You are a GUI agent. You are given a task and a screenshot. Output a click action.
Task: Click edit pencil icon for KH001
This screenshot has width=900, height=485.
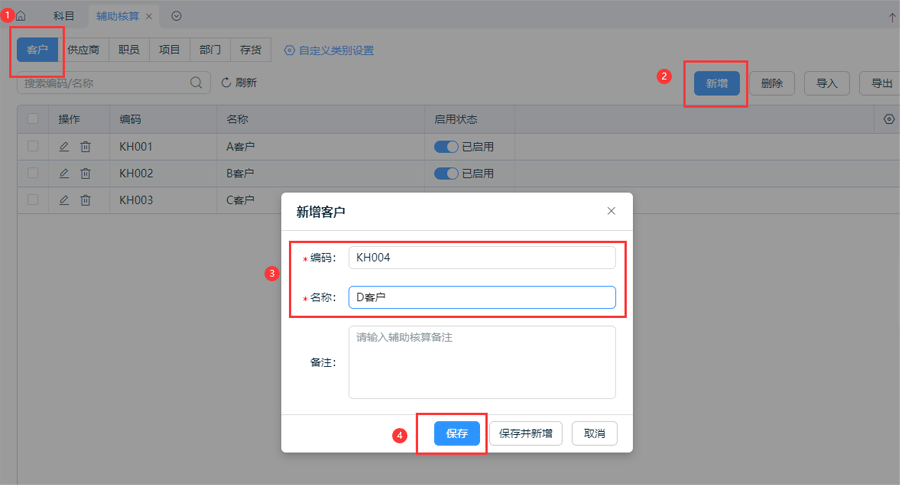(64, 147)
